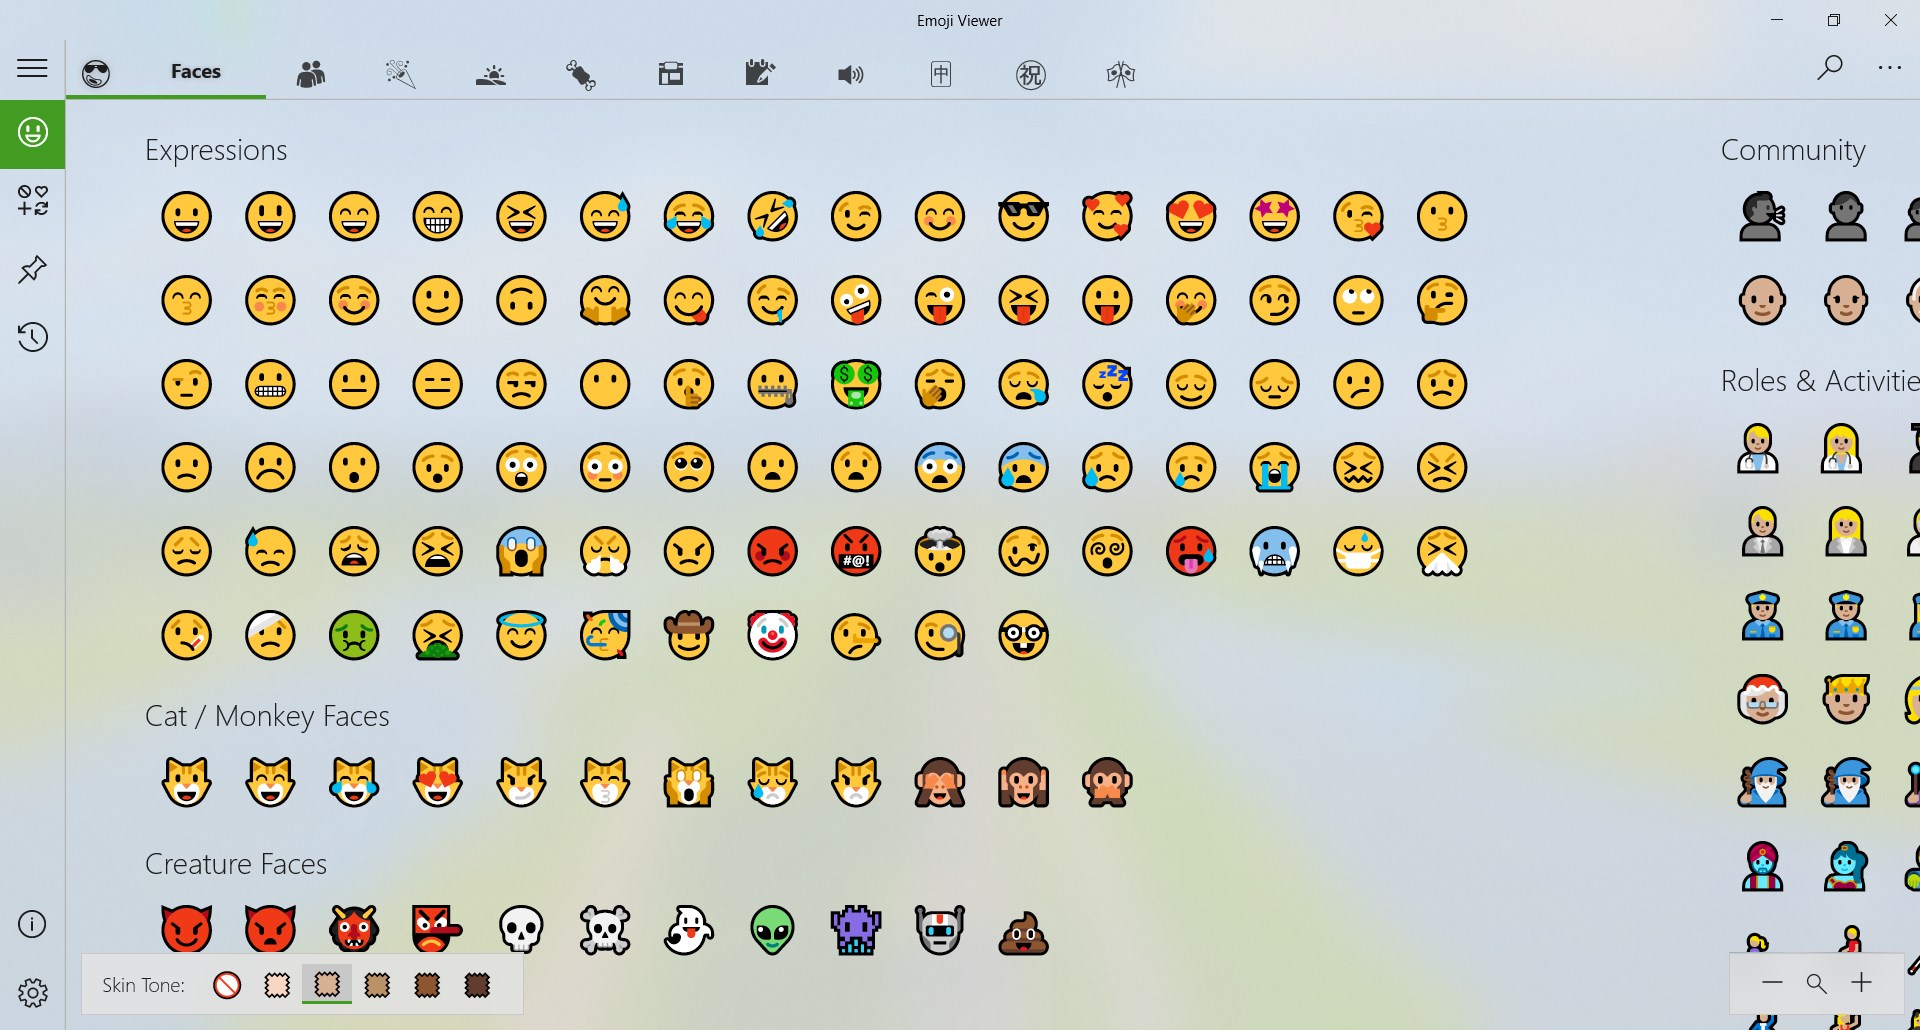Select the medium skin tone swatch
This screenshot has height=1030, width=1920.
point(377,985)
